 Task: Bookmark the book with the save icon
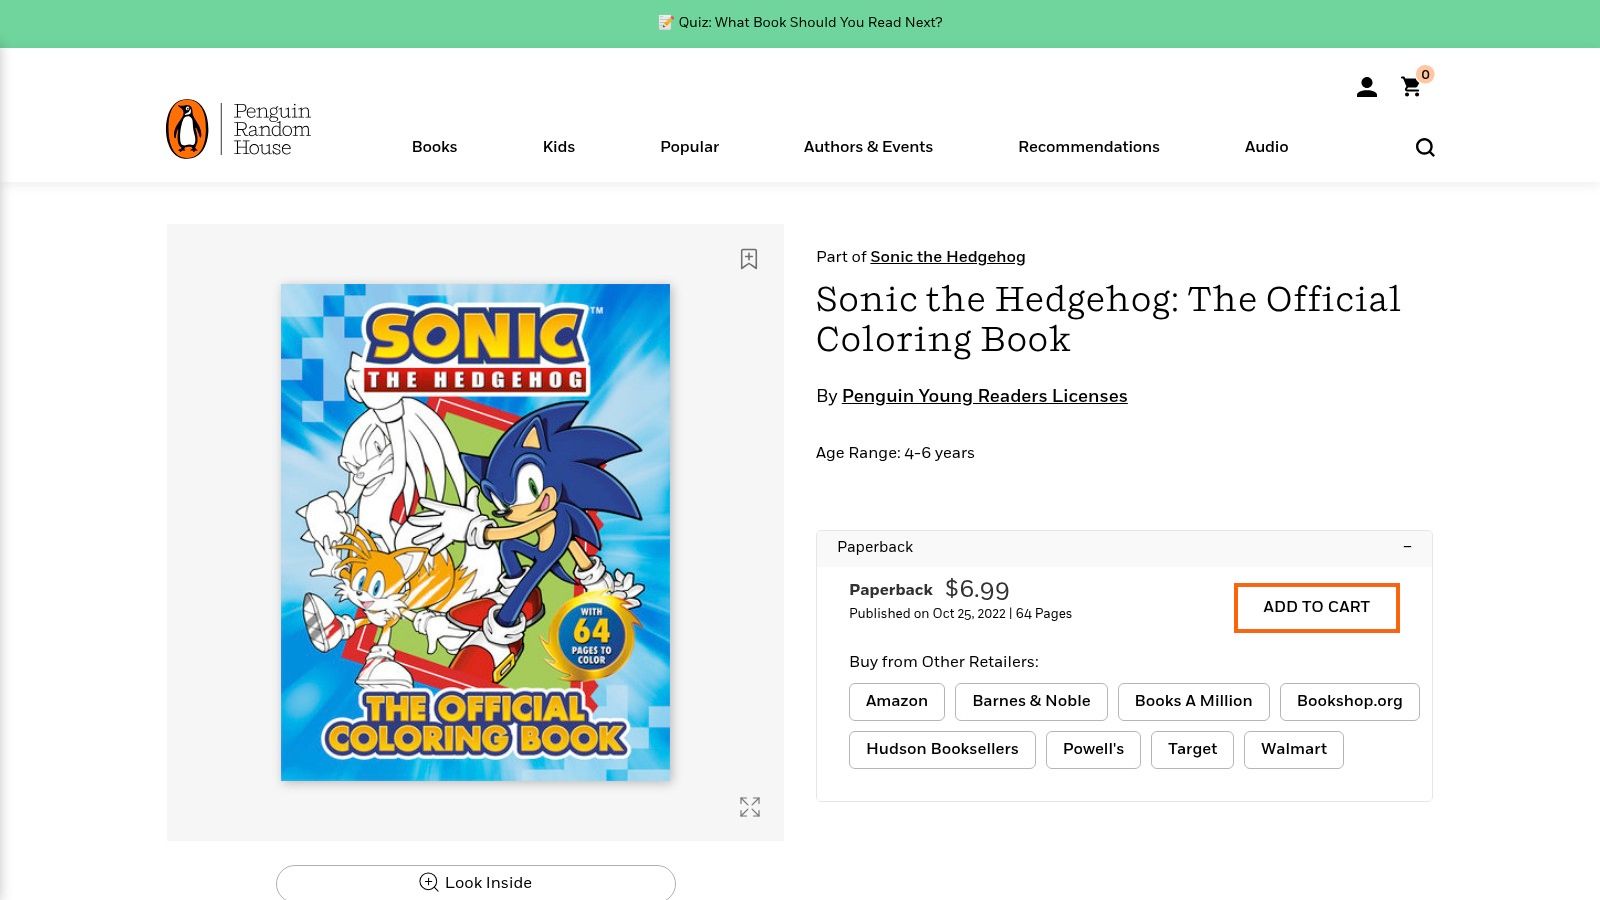click(749, 258)
